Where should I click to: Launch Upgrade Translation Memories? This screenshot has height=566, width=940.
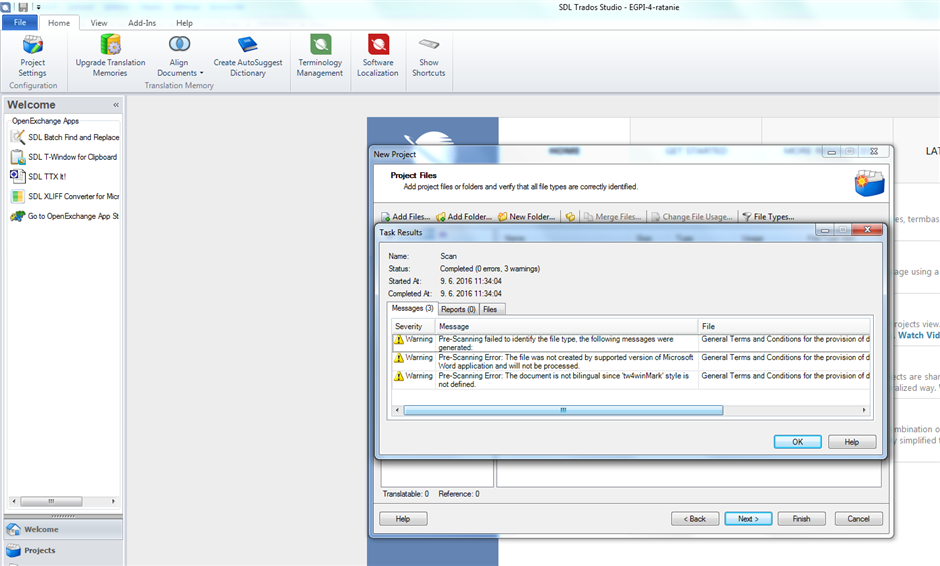[x=110, y=56]
